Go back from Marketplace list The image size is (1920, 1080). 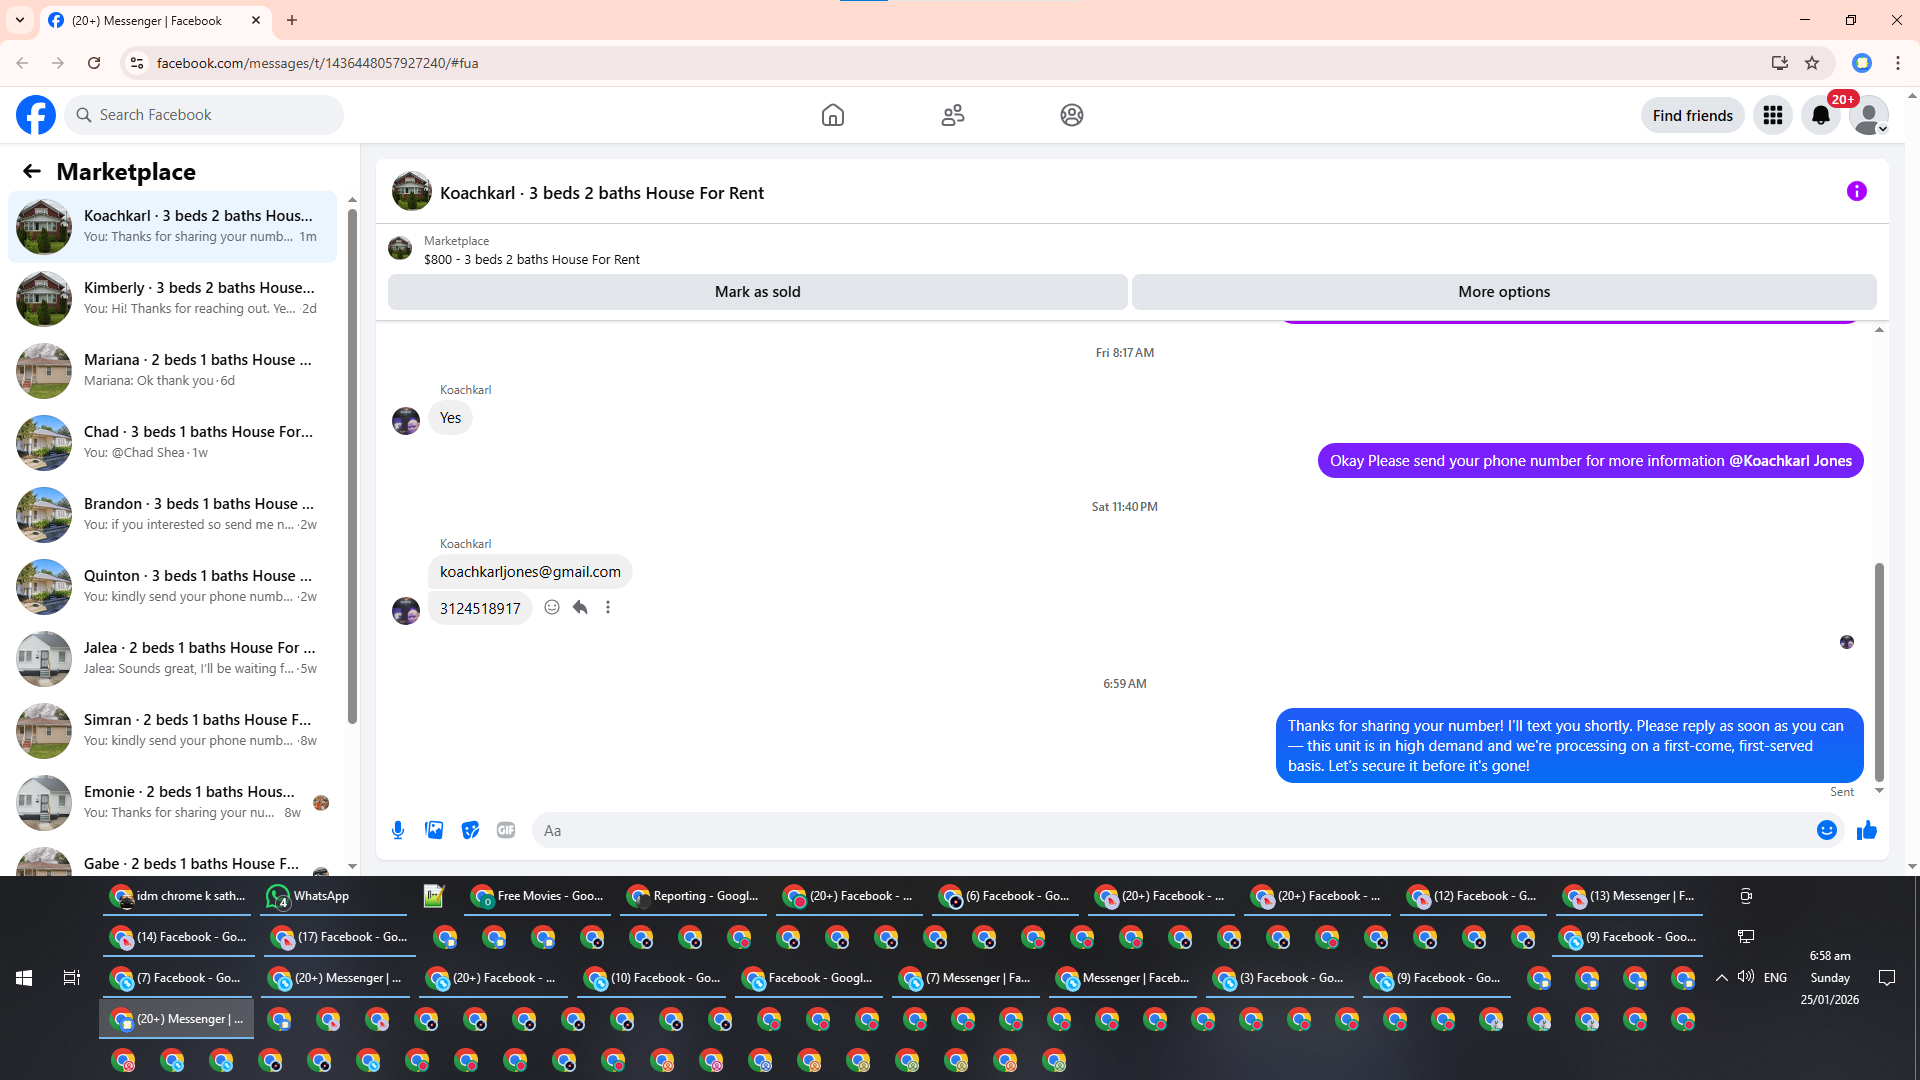pyautogui.click(x=32, y=171)
